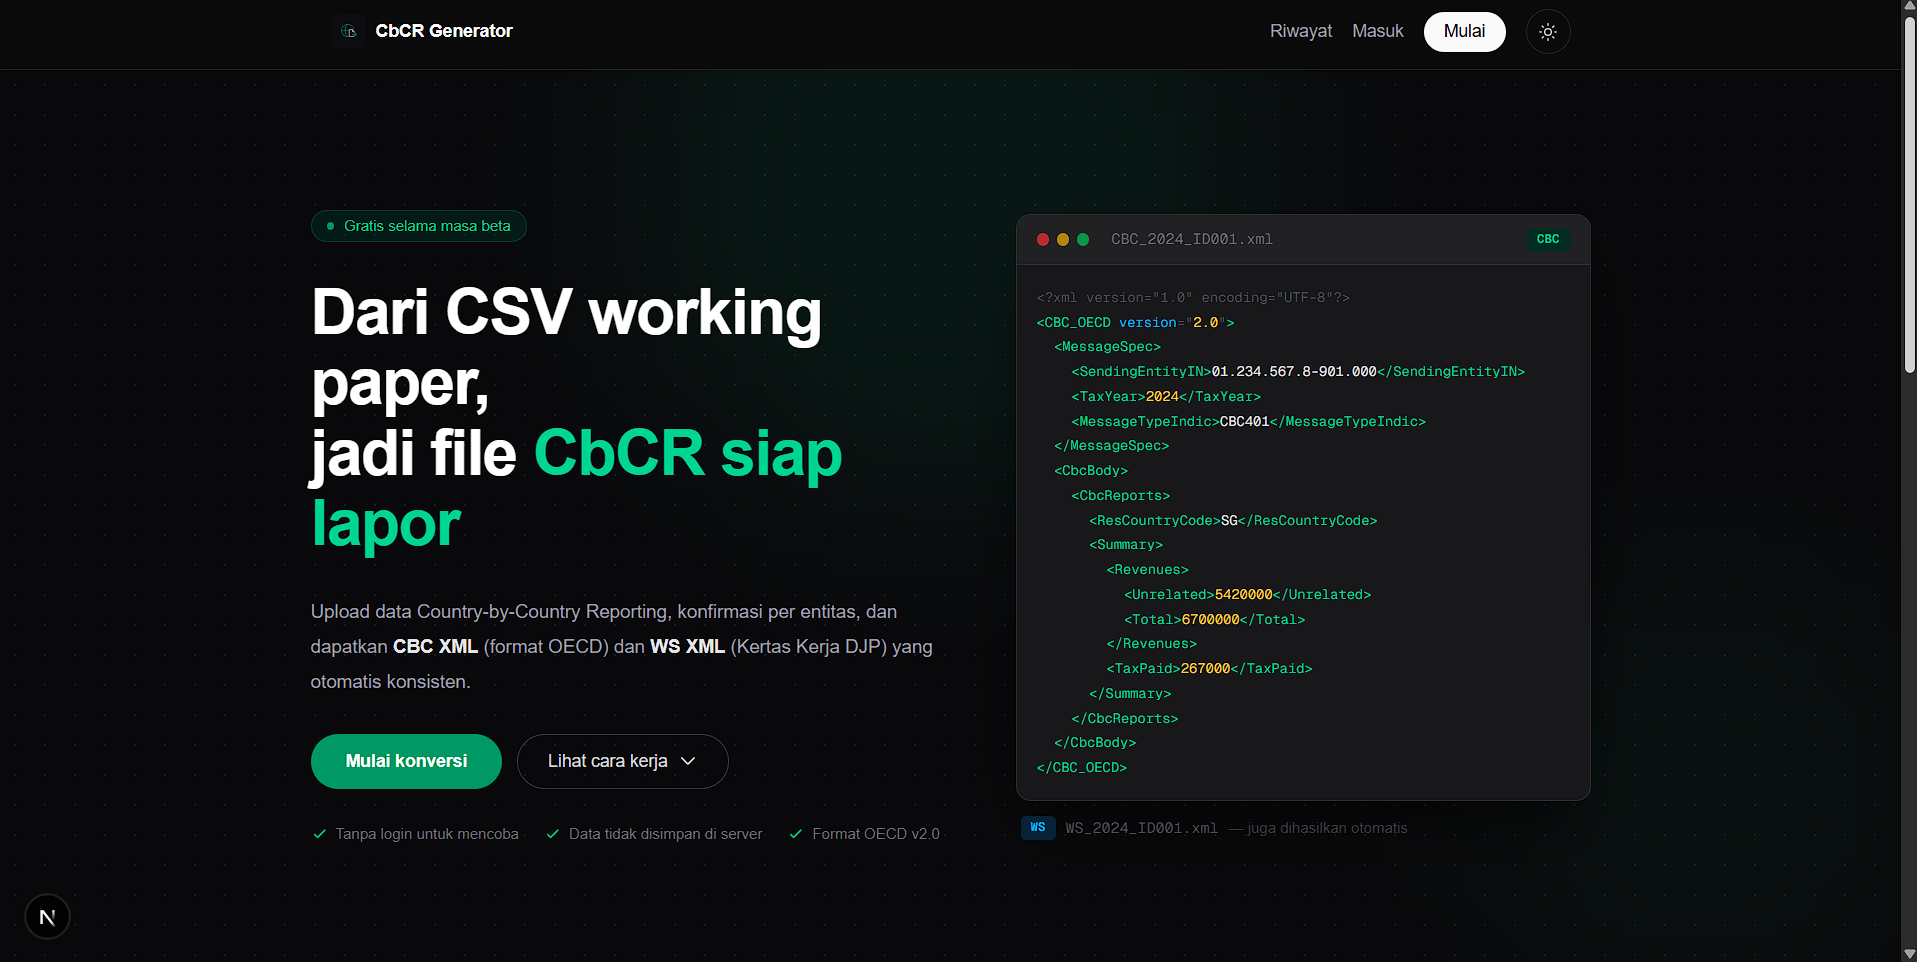Screen dimensions: 1917x962
Task: Expand Lihat cara kerja chevron
Action: tap(688, 761)
